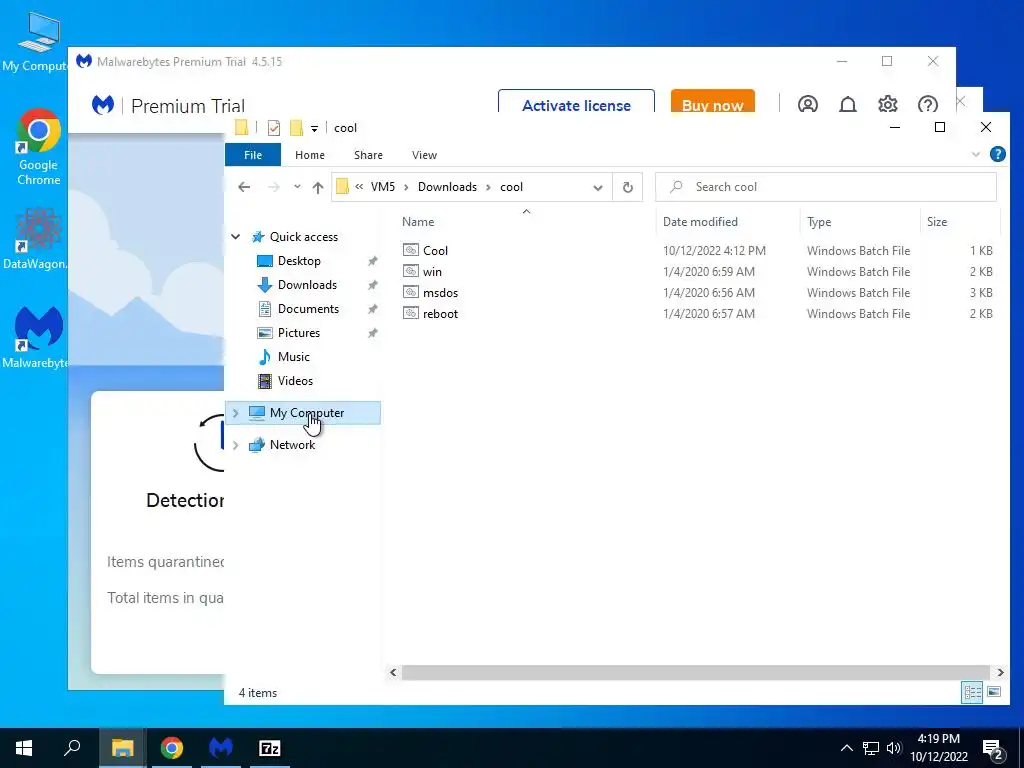Open the Share ribbon tab

(368, 155)
